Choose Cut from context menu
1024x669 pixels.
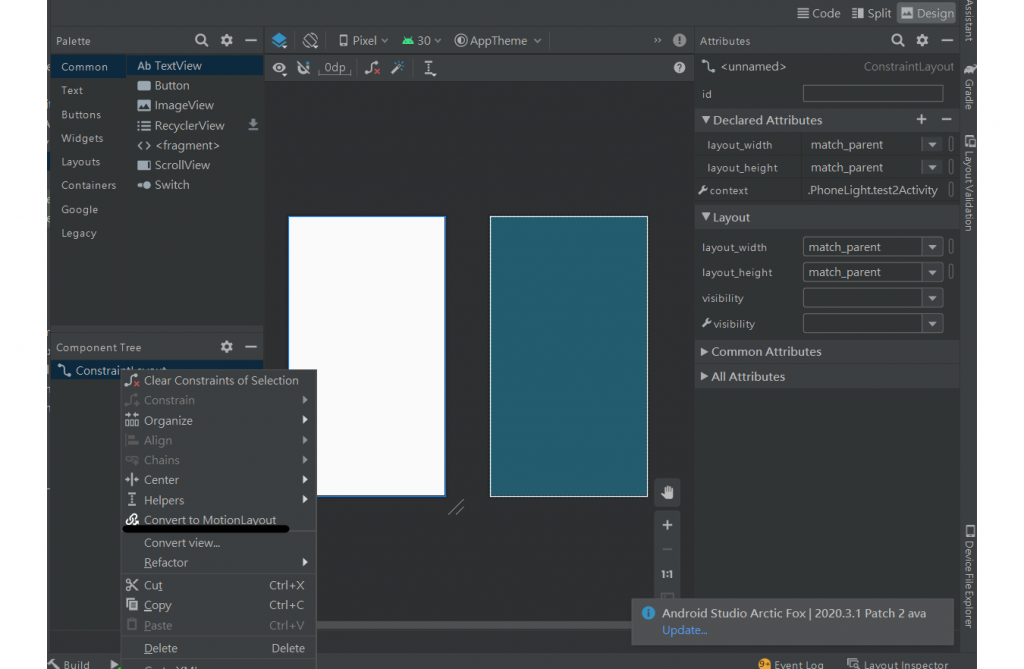[219, 585]
